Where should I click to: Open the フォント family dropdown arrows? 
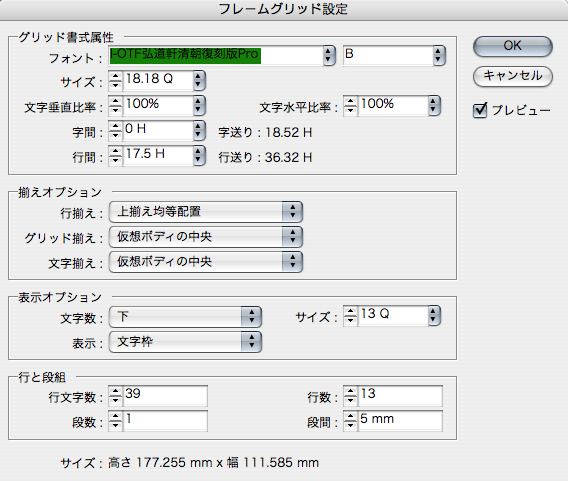click(329, 55)
